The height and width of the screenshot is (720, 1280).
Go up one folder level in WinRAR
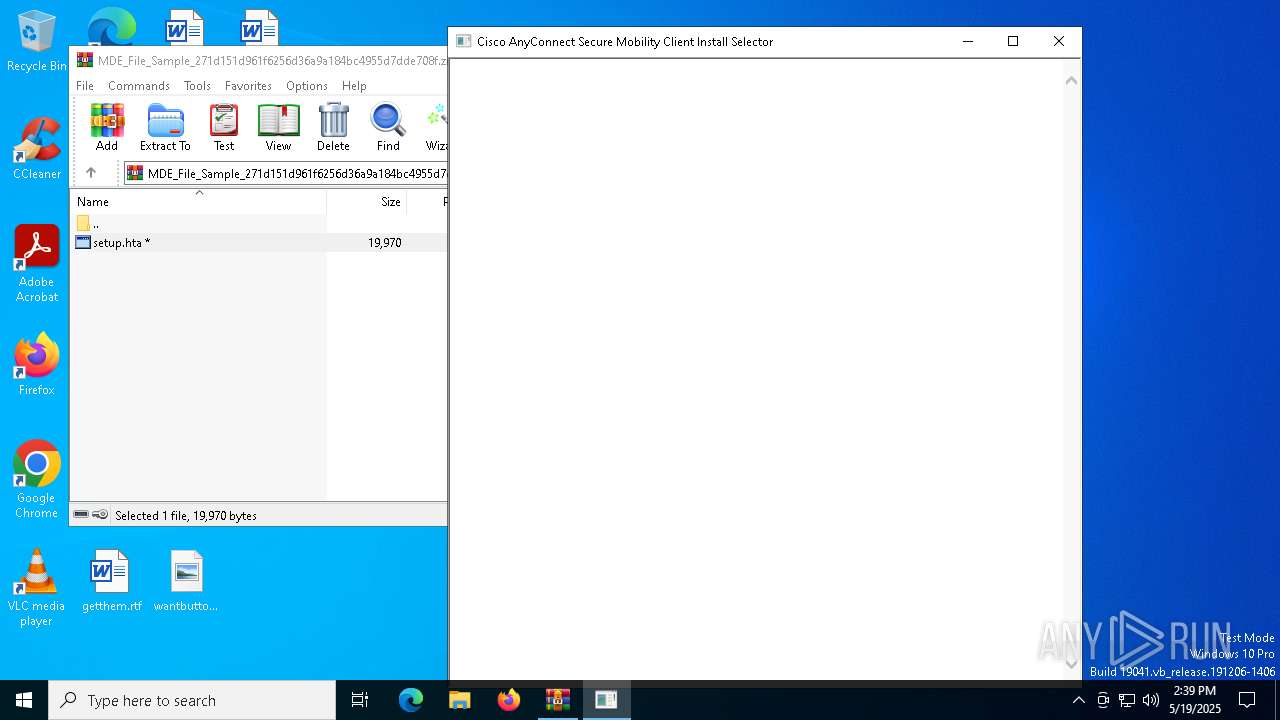[91, 173]
